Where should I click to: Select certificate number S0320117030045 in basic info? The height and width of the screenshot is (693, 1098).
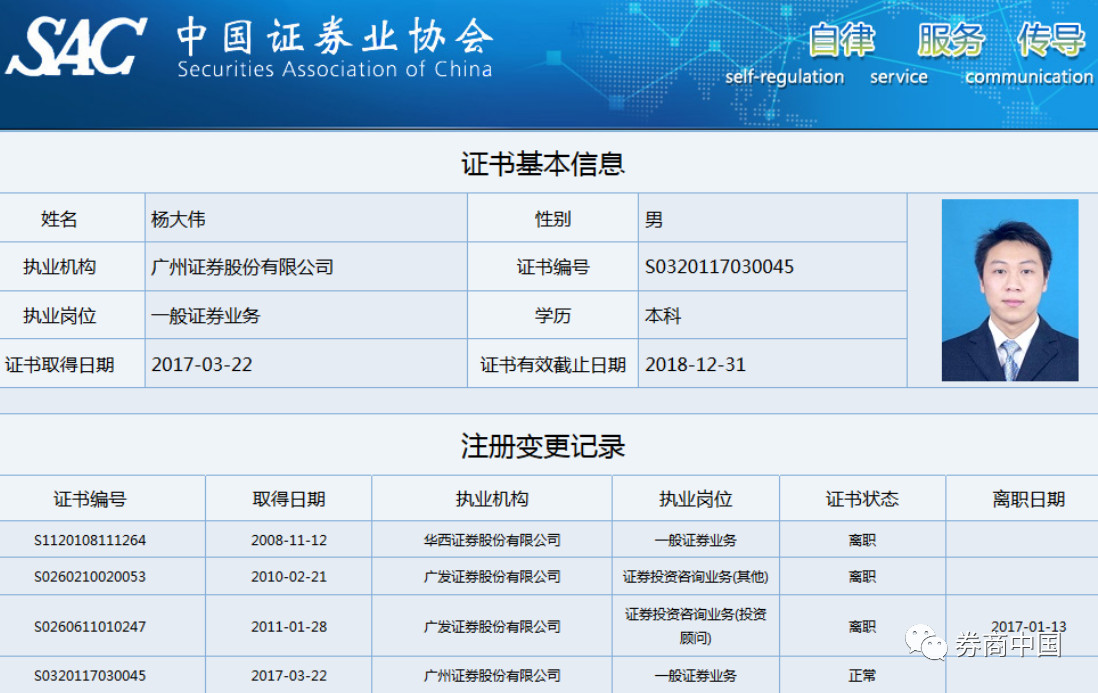(x=719, y=267)
